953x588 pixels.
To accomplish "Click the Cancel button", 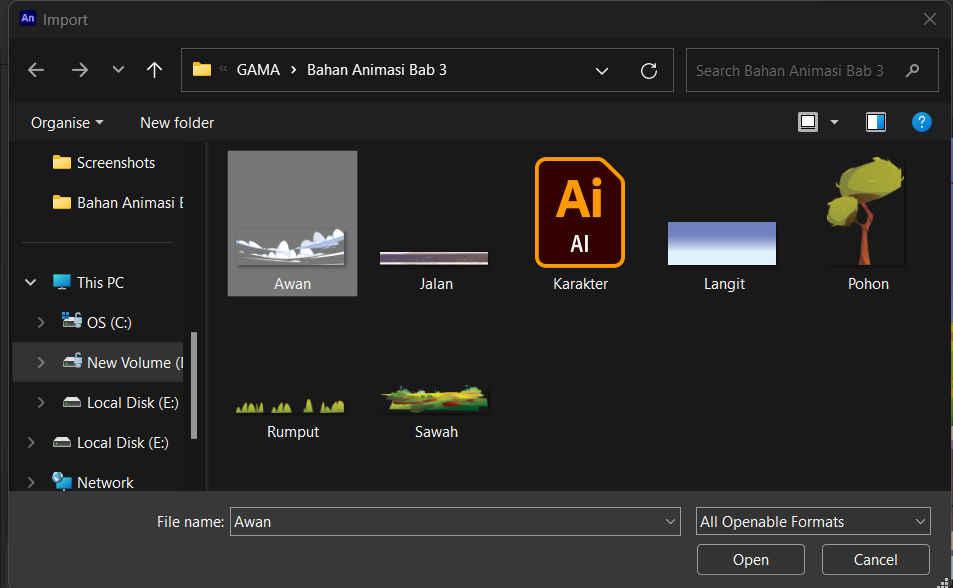I will point(875,559).
